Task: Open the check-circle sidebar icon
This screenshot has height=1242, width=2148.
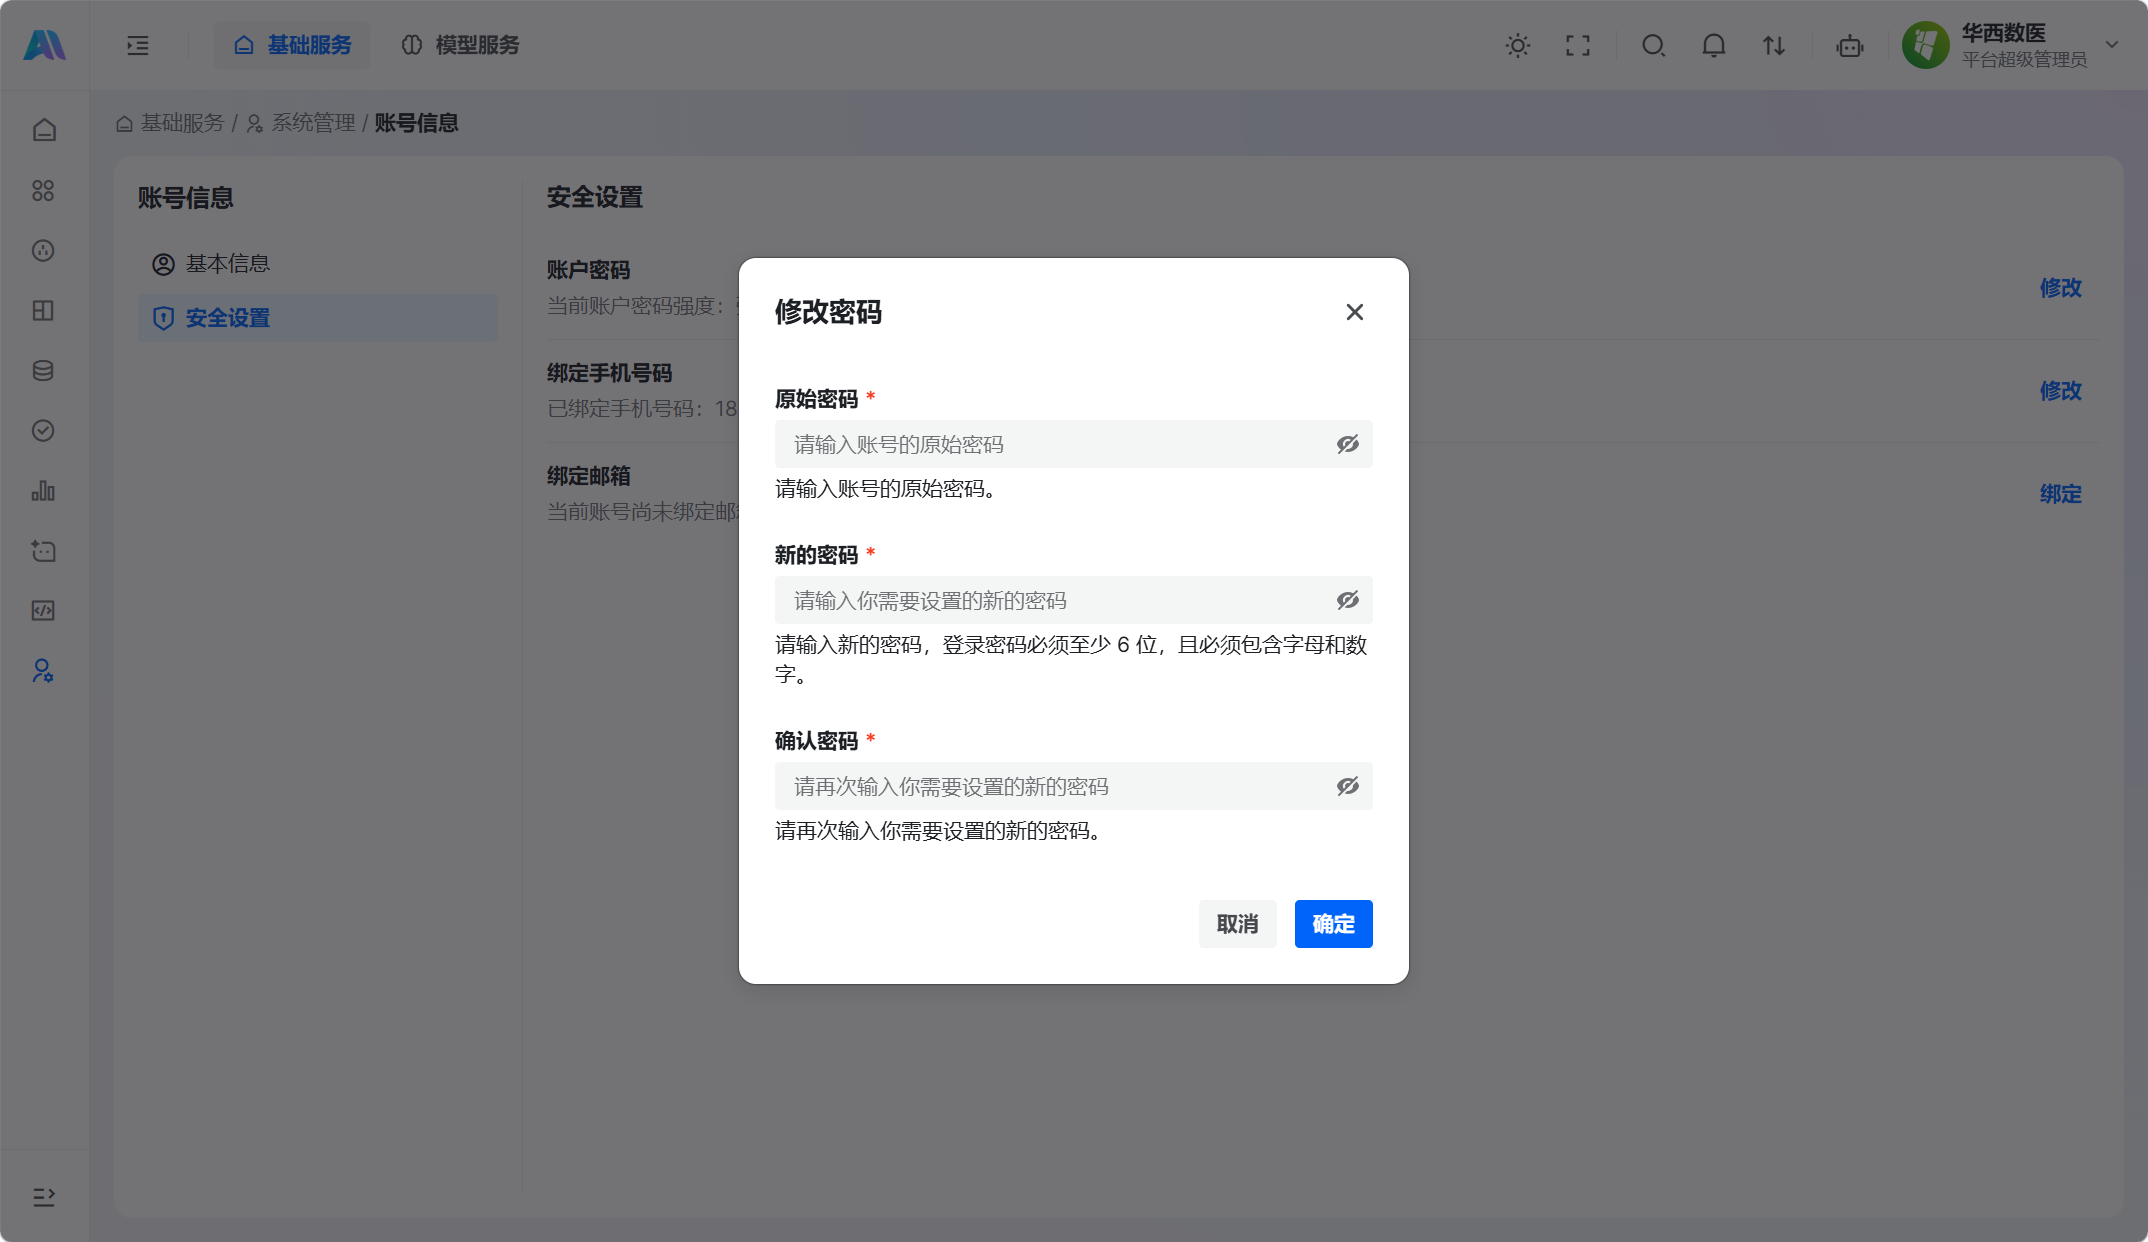Action: tap(43, 430)
